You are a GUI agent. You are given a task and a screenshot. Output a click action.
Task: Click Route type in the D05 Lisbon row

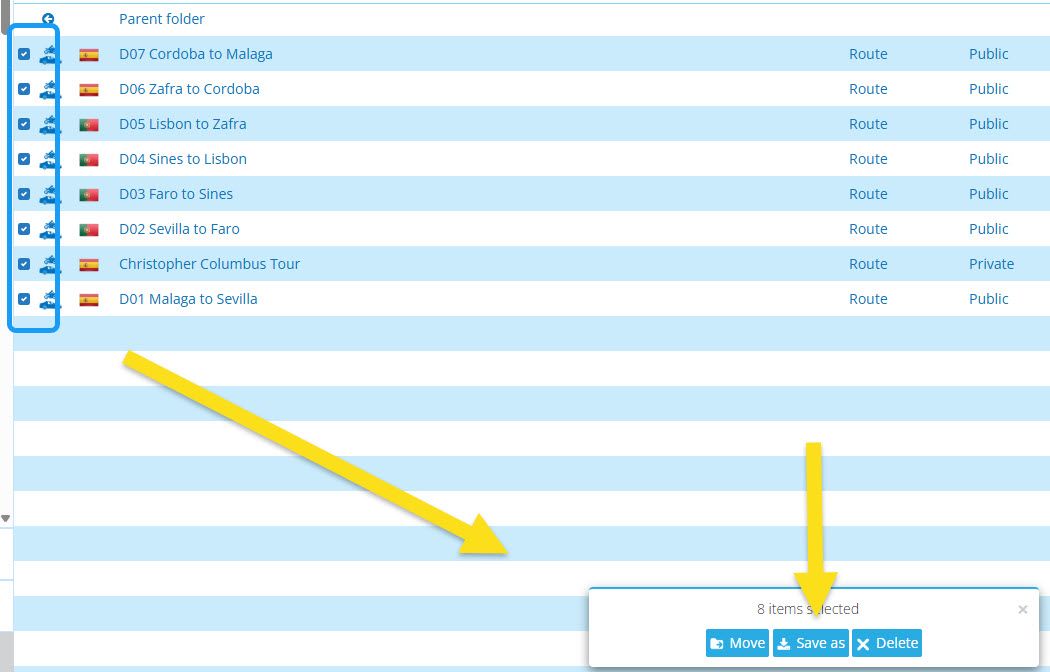point(868,124)
